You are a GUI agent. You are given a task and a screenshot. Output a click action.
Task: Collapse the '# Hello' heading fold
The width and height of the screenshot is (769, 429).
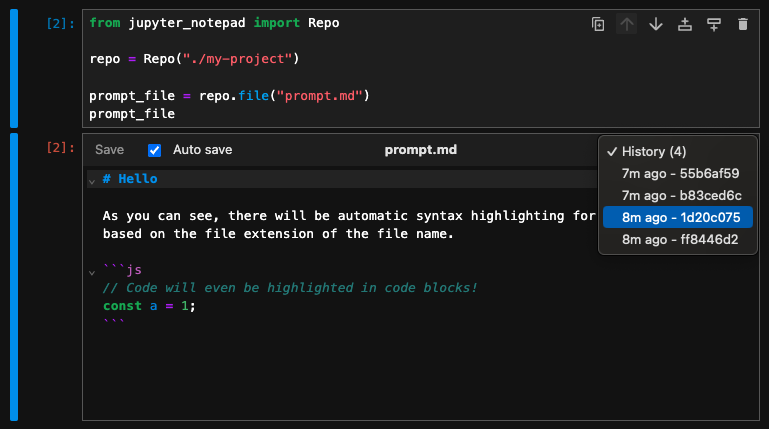[x=92, y=181]
